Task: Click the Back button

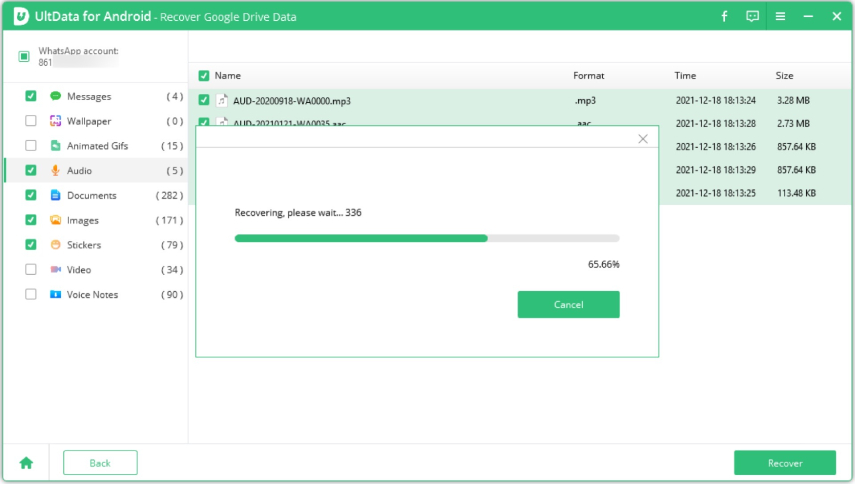Action: [100, 463]
